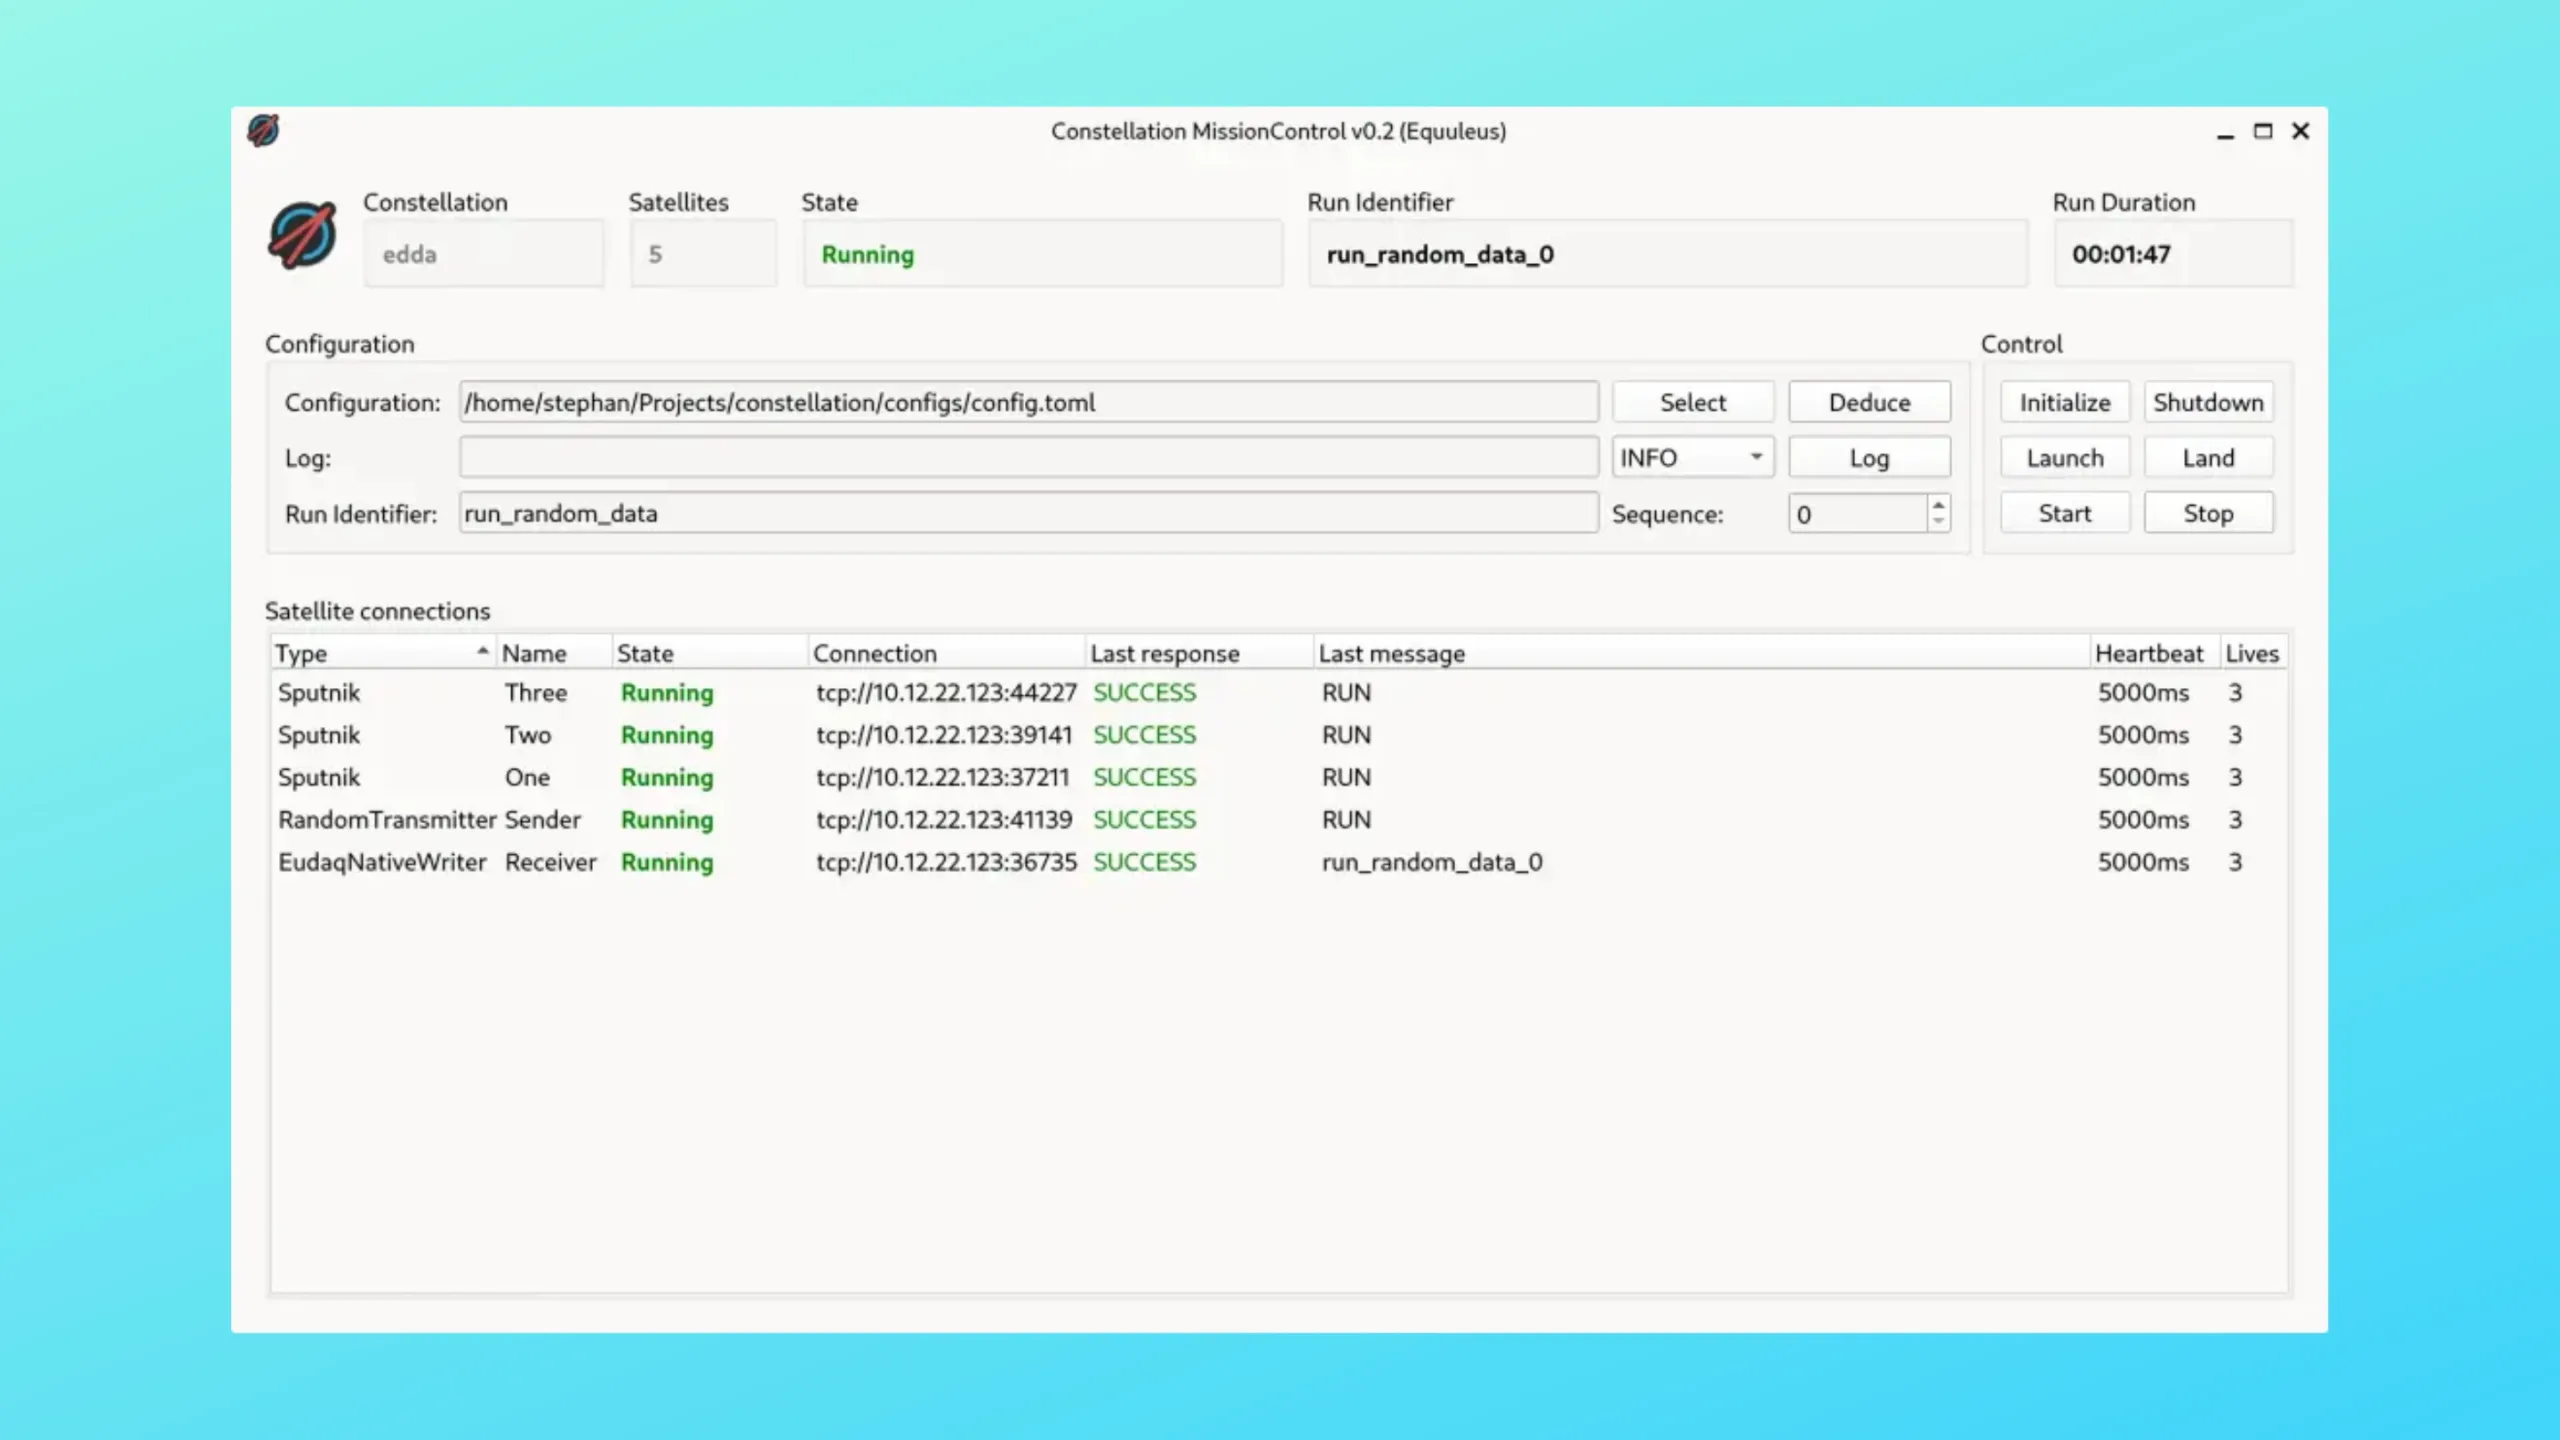
Task: Open the INFO log level dropdown
Action: pos(1692,458)
